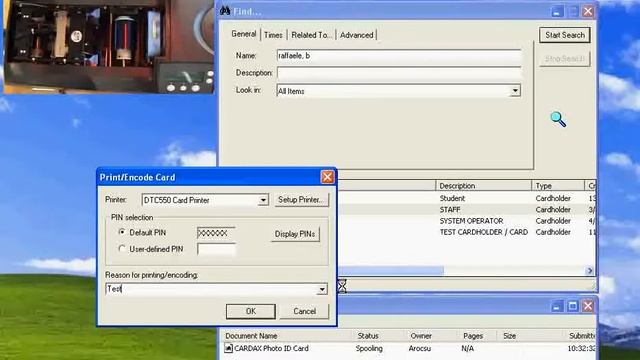Click Setup Printer... button
640x360 pixels.
[x=301, y=200]
